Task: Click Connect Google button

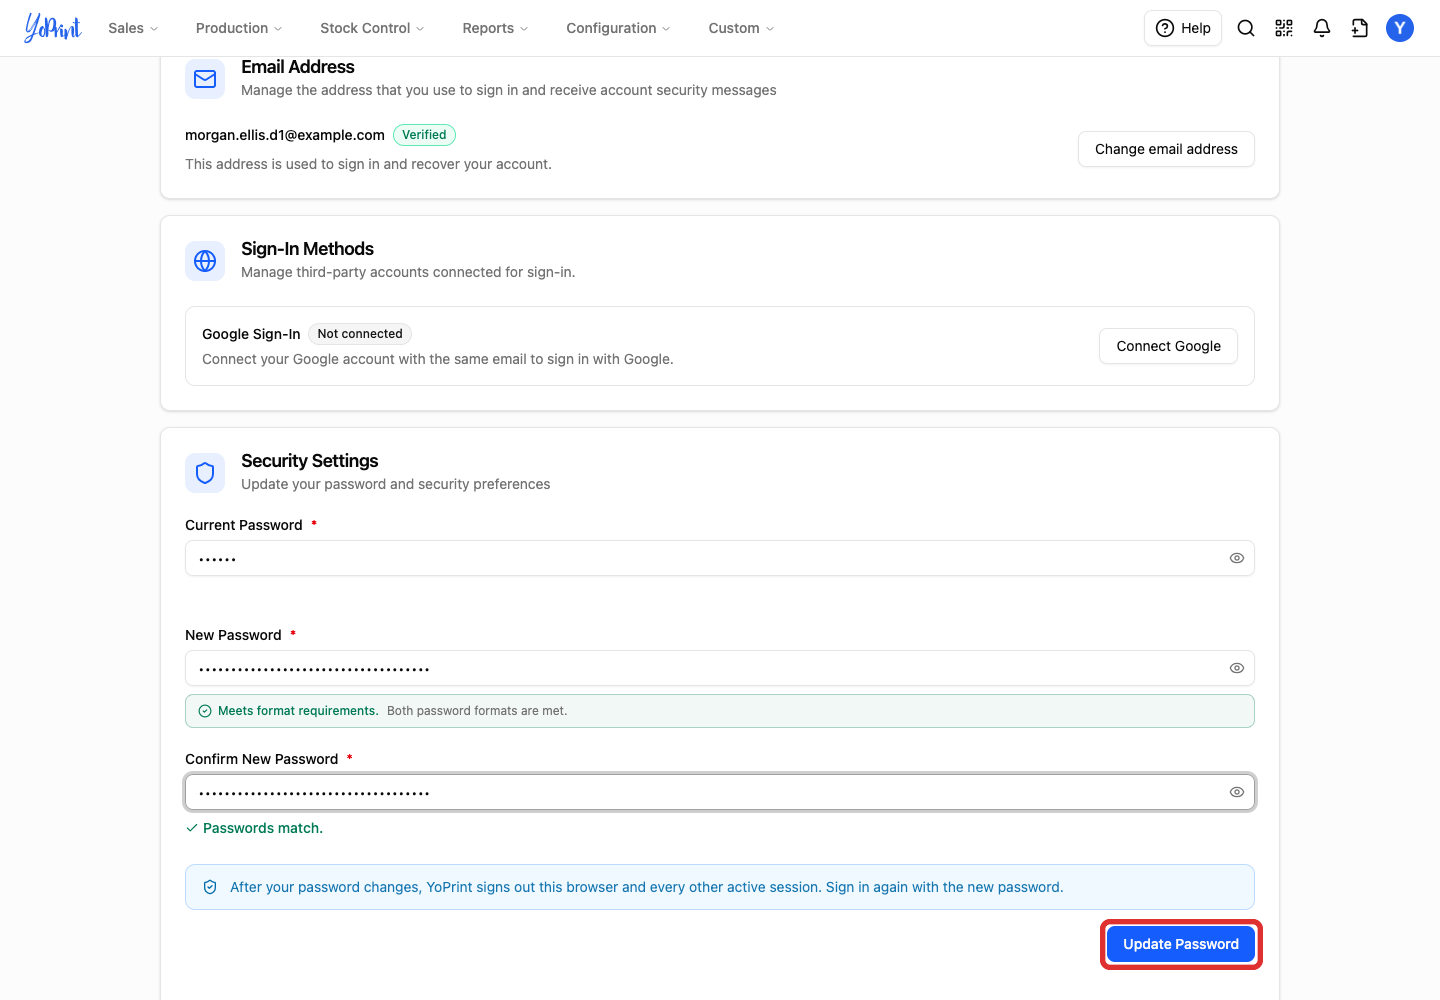Action: (x=1168, y=346)
